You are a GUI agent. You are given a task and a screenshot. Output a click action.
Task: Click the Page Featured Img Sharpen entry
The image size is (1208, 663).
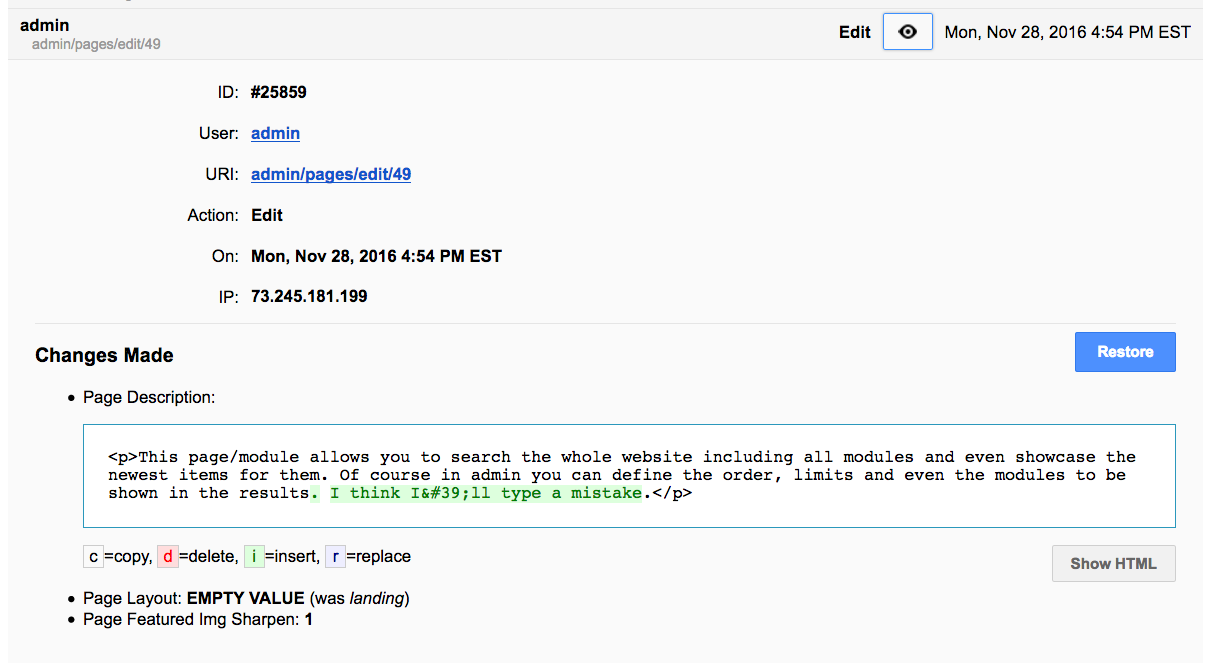(198, 619)
